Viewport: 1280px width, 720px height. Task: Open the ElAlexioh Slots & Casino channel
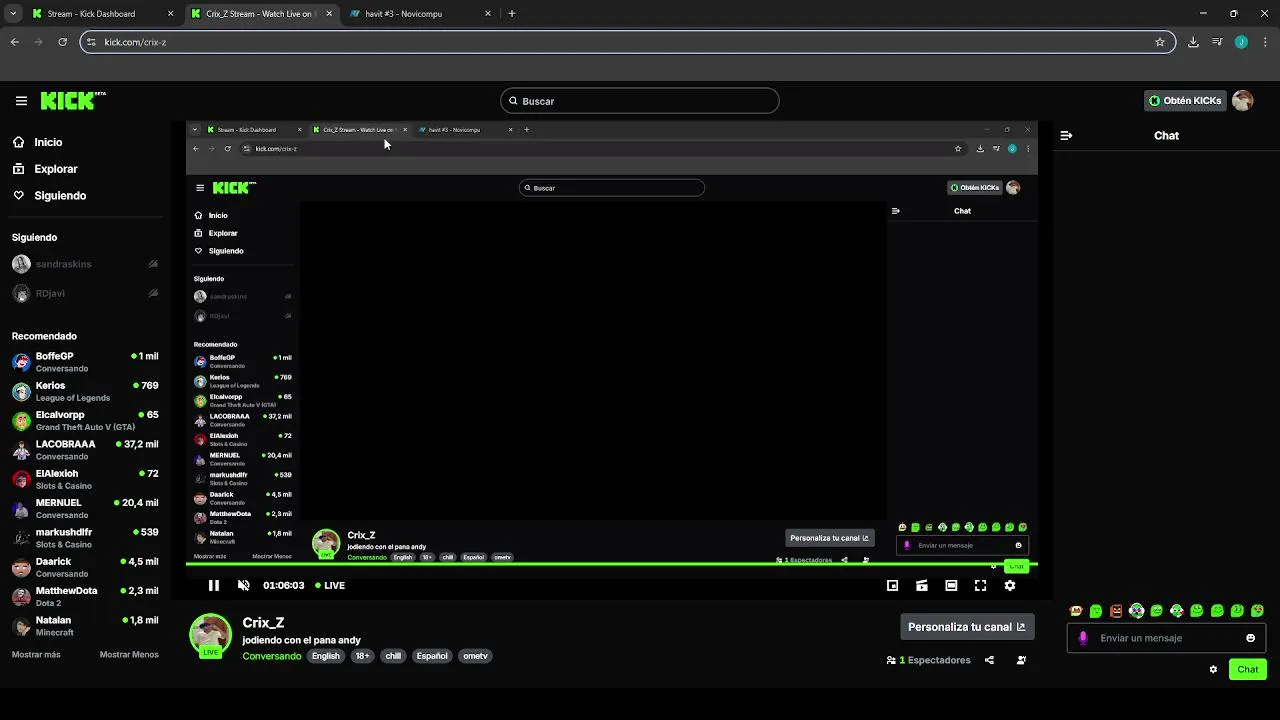pos(85,479)
